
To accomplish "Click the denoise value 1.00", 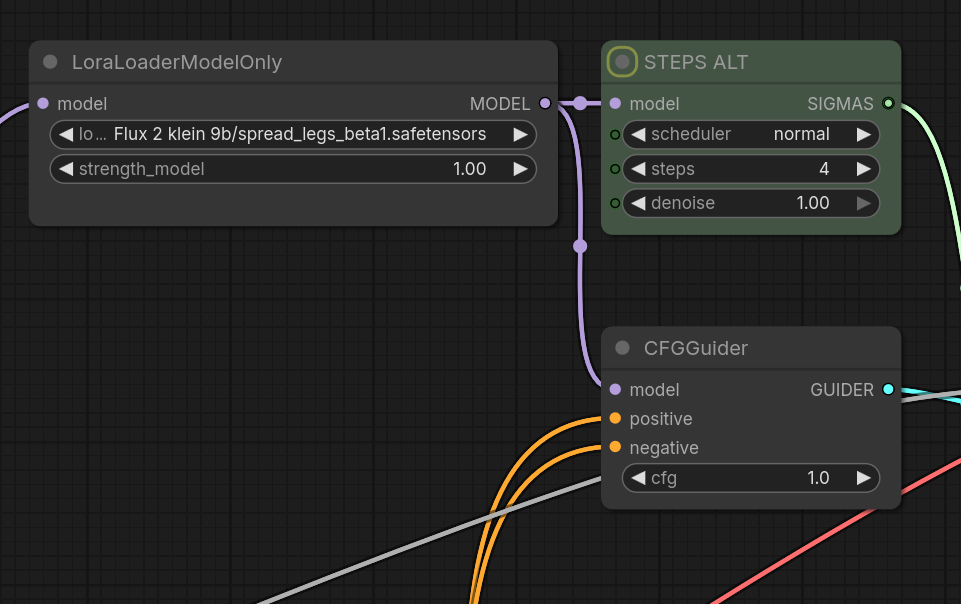I will (x=813, y=203).
